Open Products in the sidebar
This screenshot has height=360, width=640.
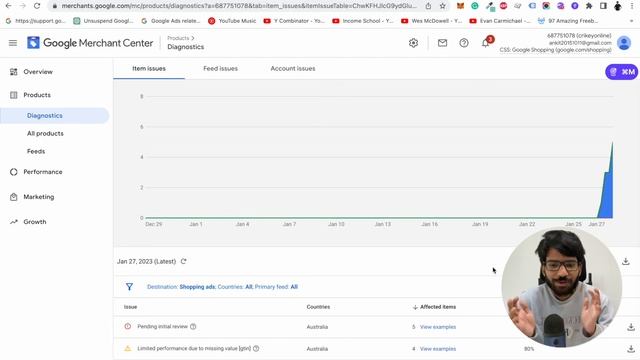(37, 95)
